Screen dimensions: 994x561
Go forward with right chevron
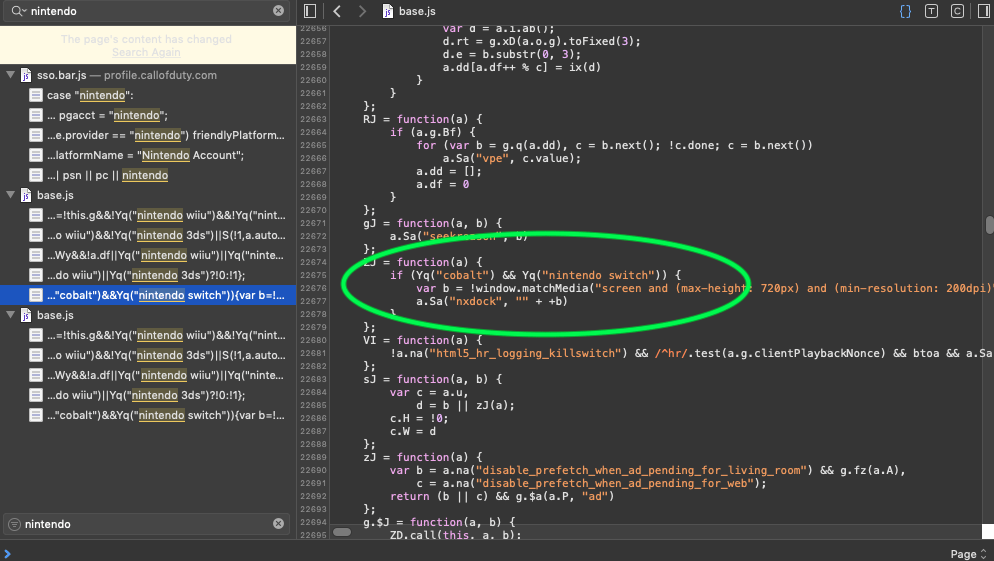coord(362,11)
